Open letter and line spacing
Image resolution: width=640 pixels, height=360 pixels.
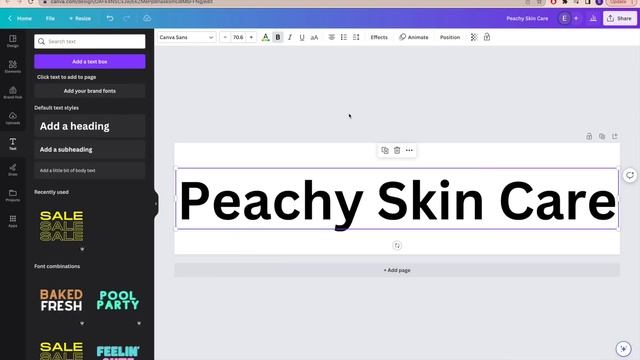(356, 37)
